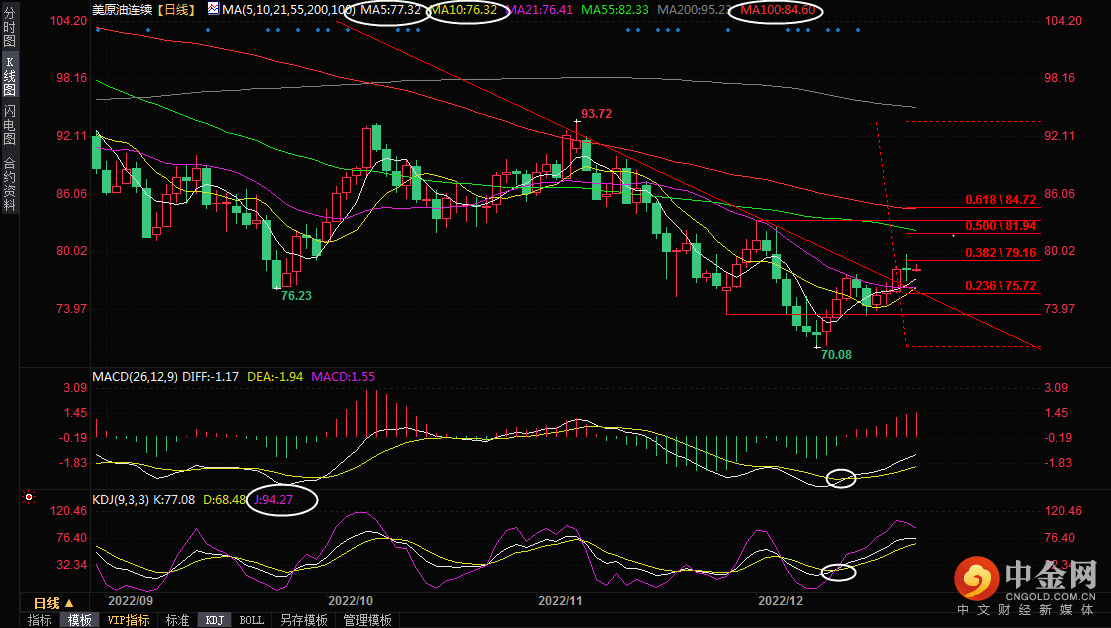Click the 76.23 low price label
Screen dimensions: 1111x628
(x=295, y=296)
